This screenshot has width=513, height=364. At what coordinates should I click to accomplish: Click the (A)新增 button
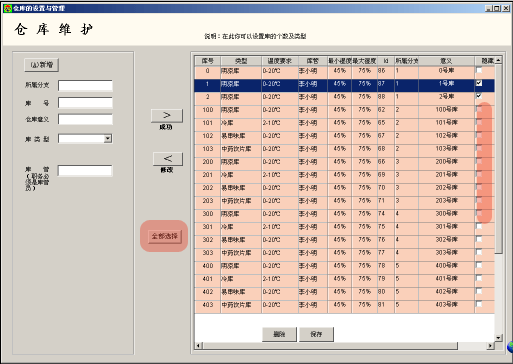pos(42,65)
